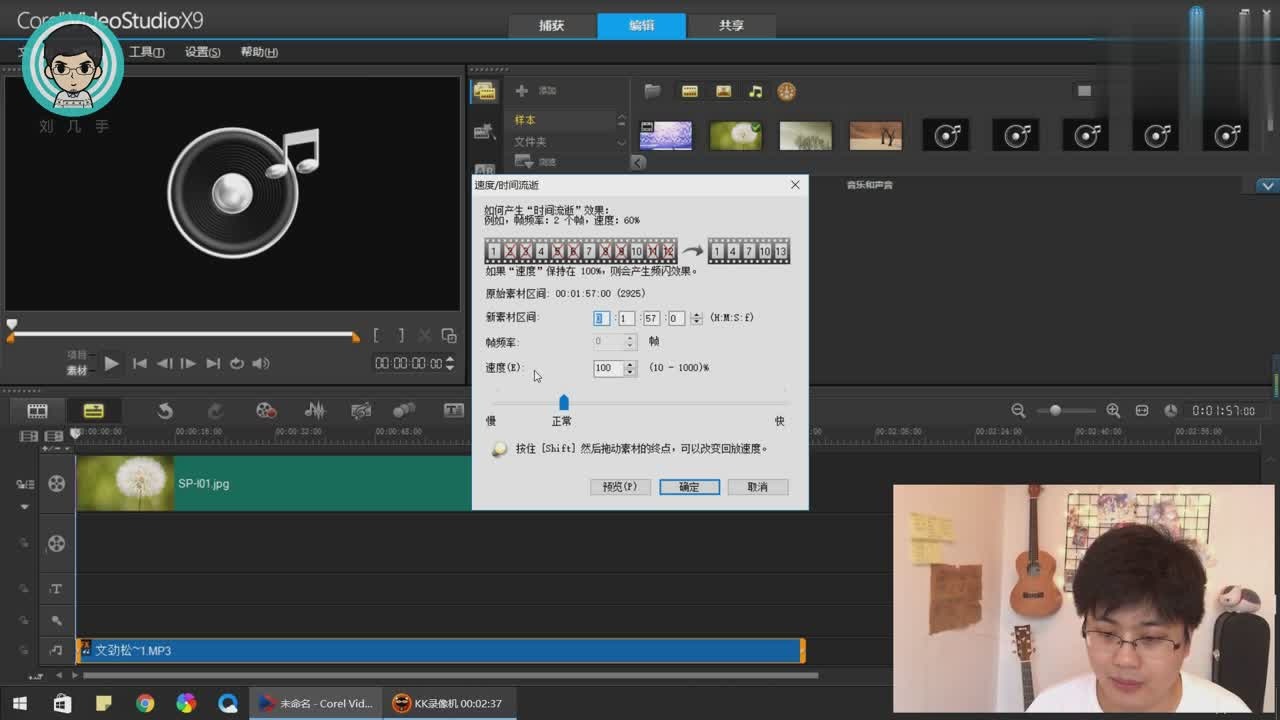
Task: Open the subtitle editor icon
Action: (453, 410)
